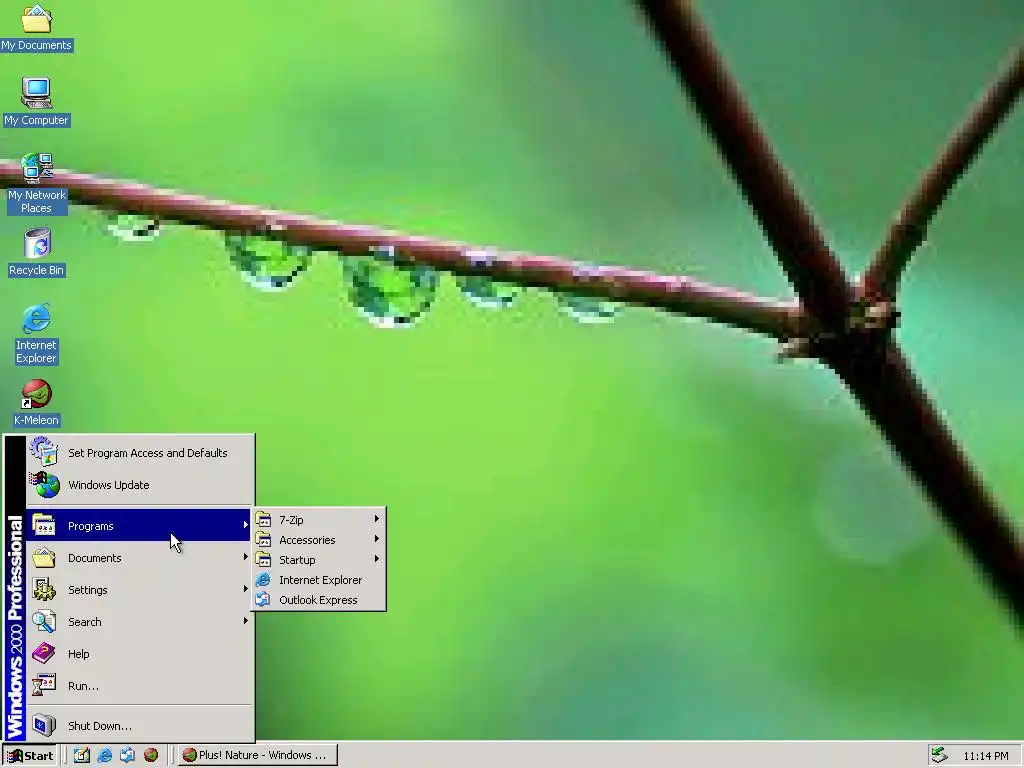1024x768 pixels.
Task: Click the Start button
Action: [30, 756]
